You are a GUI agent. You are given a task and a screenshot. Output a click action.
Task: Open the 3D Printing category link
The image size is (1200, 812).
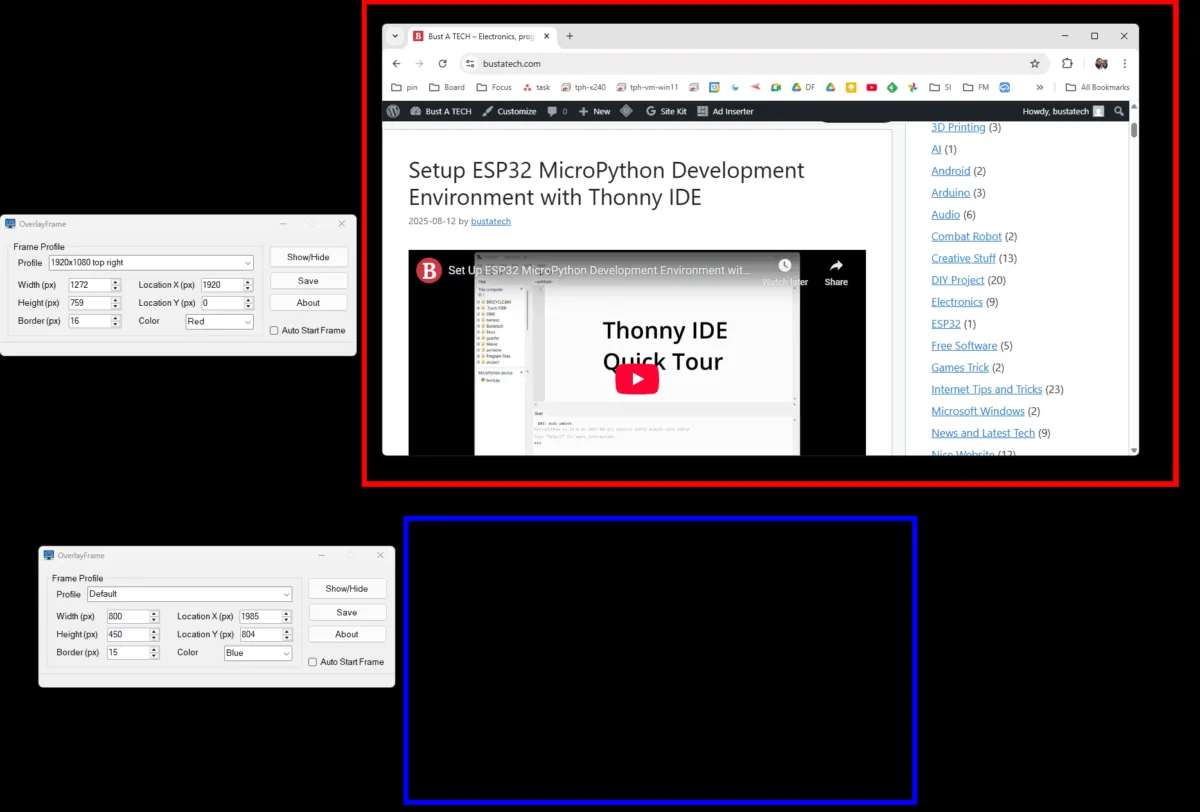pos(958,128)
